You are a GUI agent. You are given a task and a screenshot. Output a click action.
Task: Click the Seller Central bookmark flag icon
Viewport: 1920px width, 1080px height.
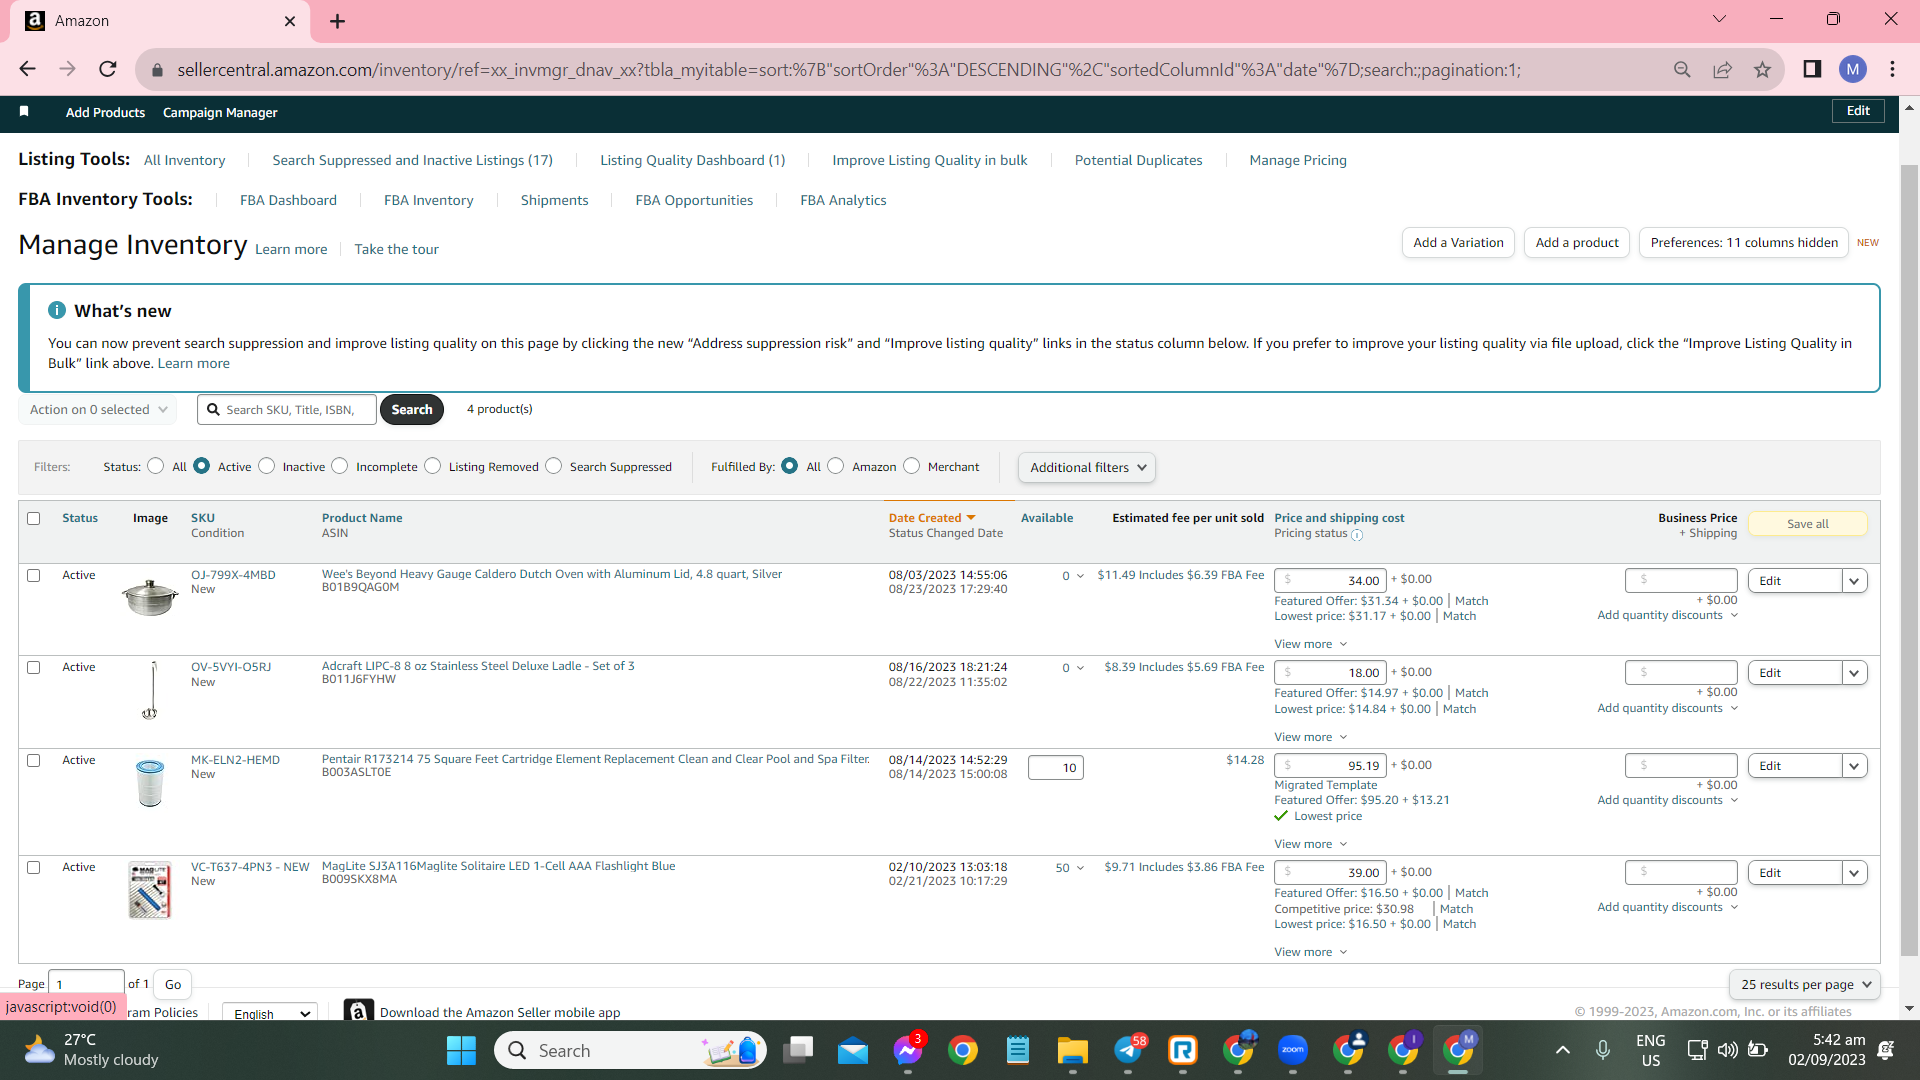point(24,111)
